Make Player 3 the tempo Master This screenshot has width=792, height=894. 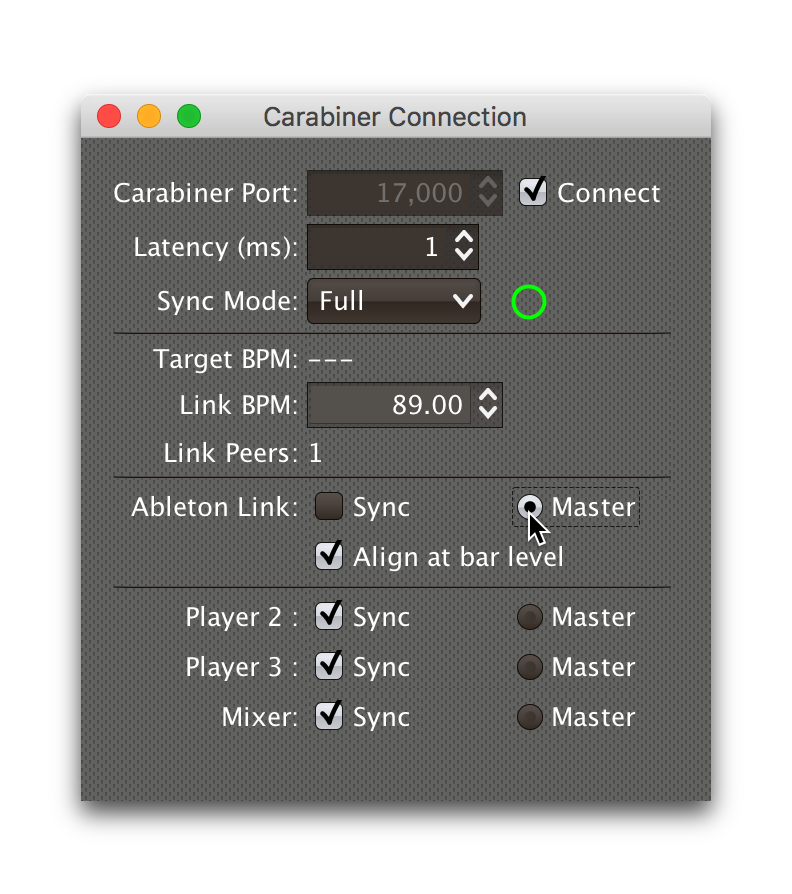tap(528, 666)
